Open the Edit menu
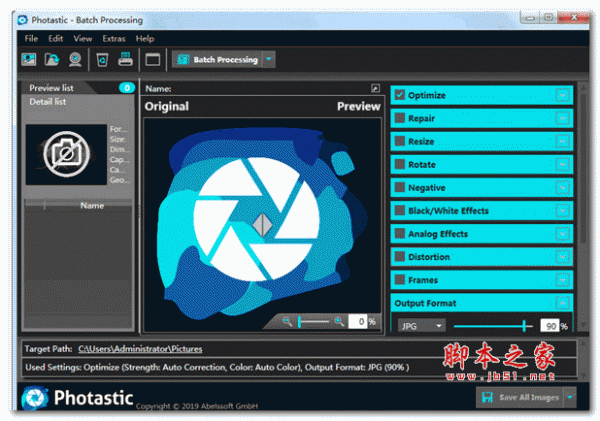Screen dimensions: 600x421 pos(55,39)
